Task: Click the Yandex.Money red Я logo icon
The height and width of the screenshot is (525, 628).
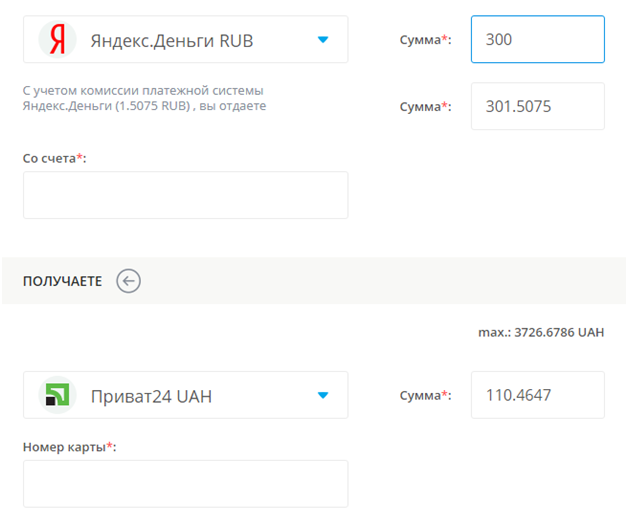Action: pos(57,39)
